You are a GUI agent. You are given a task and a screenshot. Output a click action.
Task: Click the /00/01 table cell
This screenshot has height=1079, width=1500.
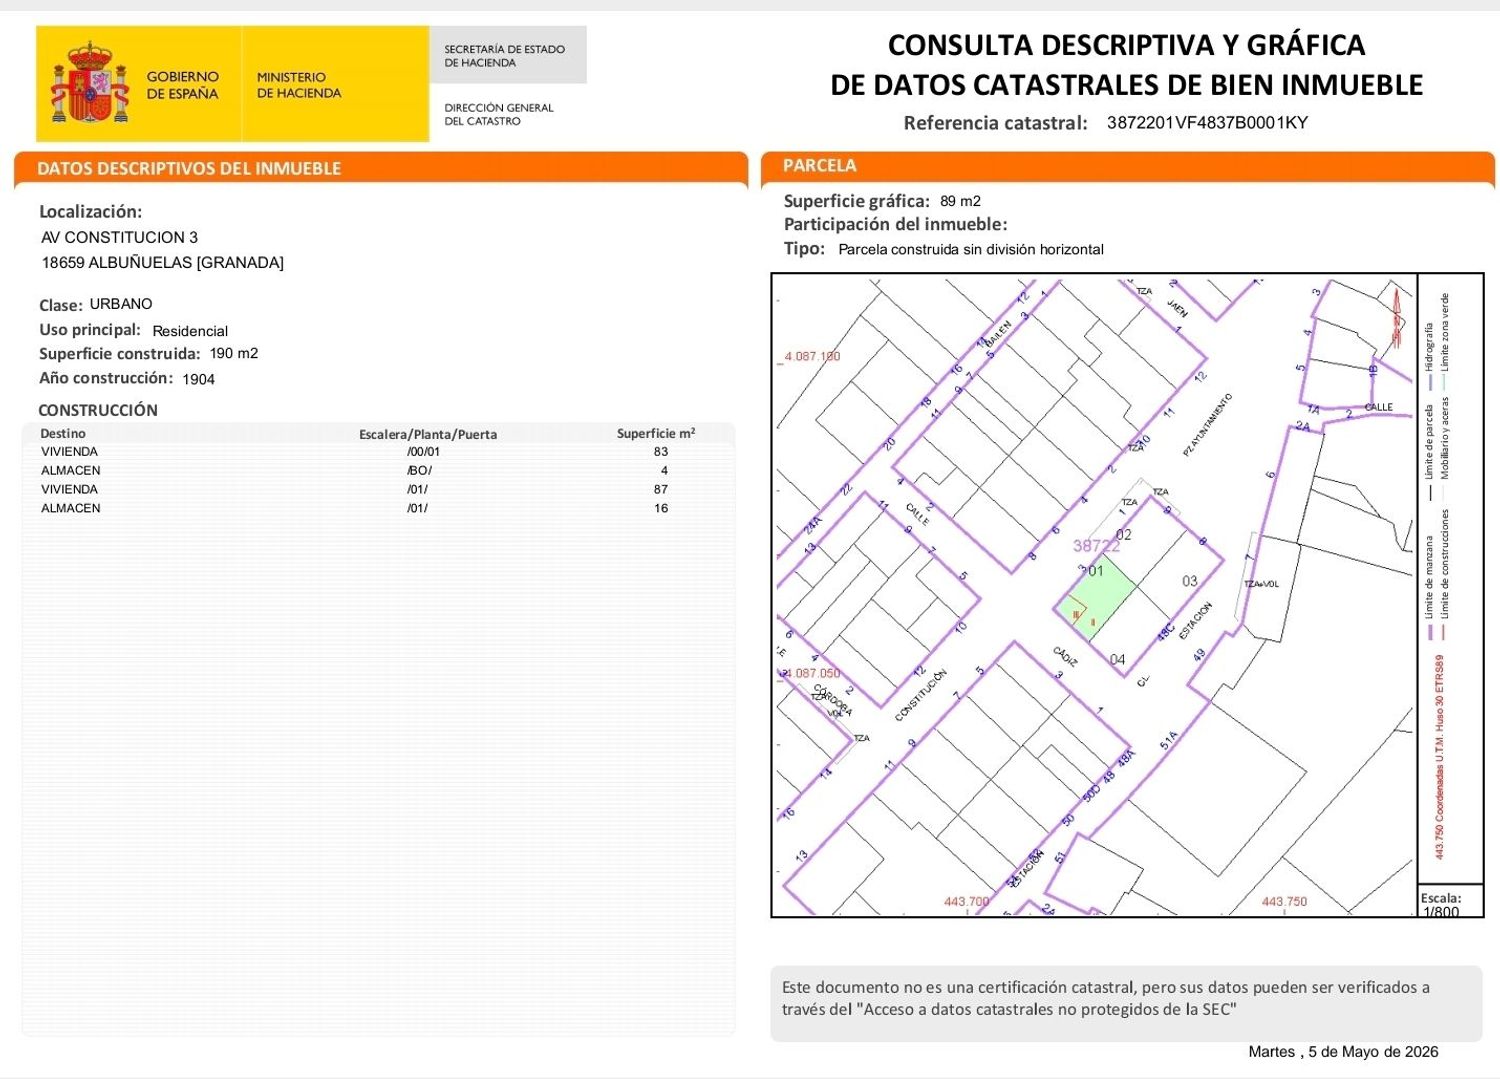click(423, 452)
